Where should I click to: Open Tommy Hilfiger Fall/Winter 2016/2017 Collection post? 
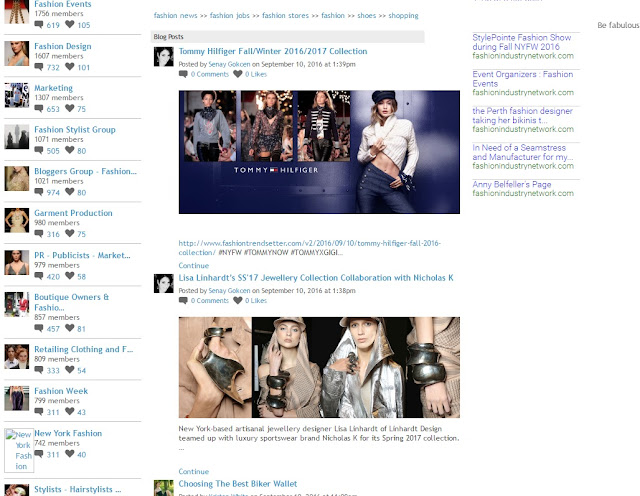[x=273, y=51]
